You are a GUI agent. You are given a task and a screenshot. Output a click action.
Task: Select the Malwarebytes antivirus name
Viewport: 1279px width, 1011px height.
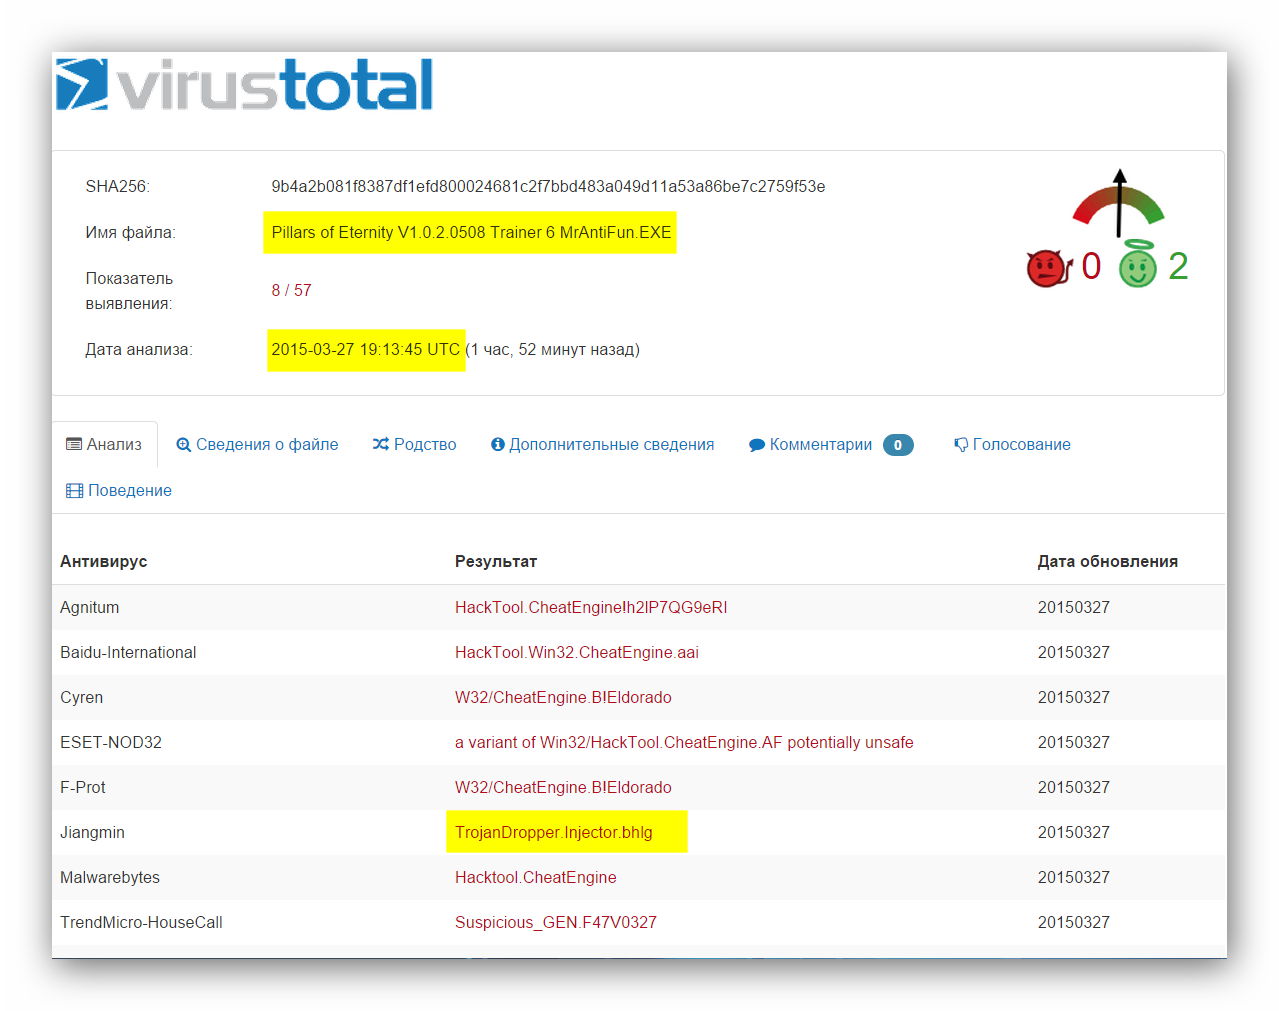(x=110, y=877)
